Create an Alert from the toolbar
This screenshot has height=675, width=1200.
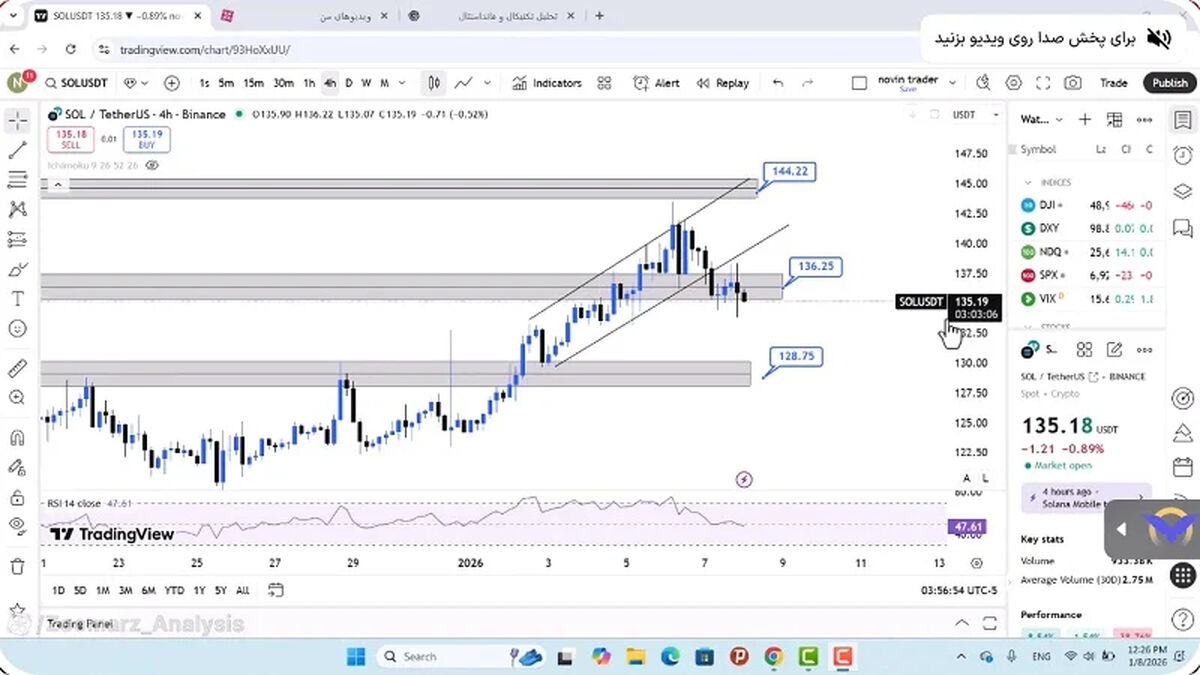click(656, 83)
